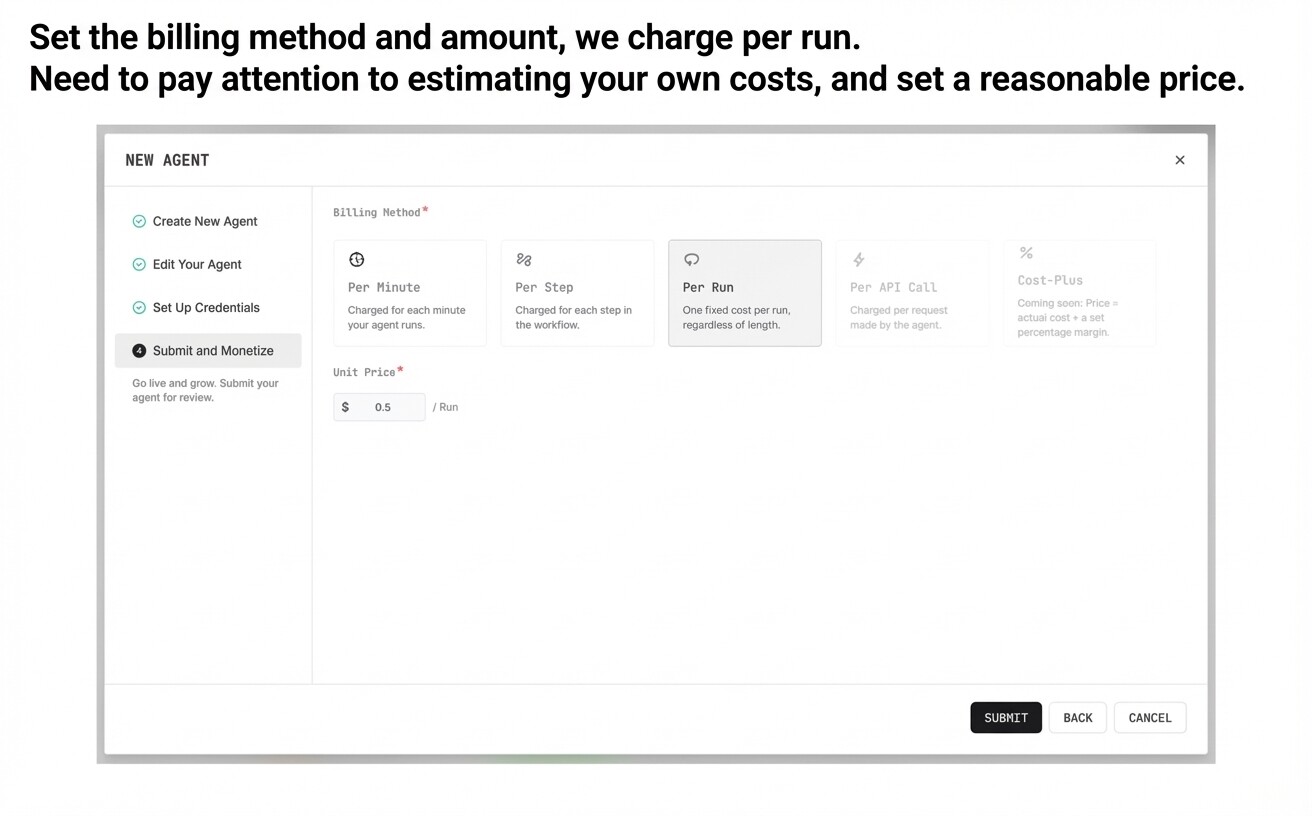Viewport: 1312px width, 816px height.
Task: Open the Submit and Monetize step
Action: click(213, 351)
